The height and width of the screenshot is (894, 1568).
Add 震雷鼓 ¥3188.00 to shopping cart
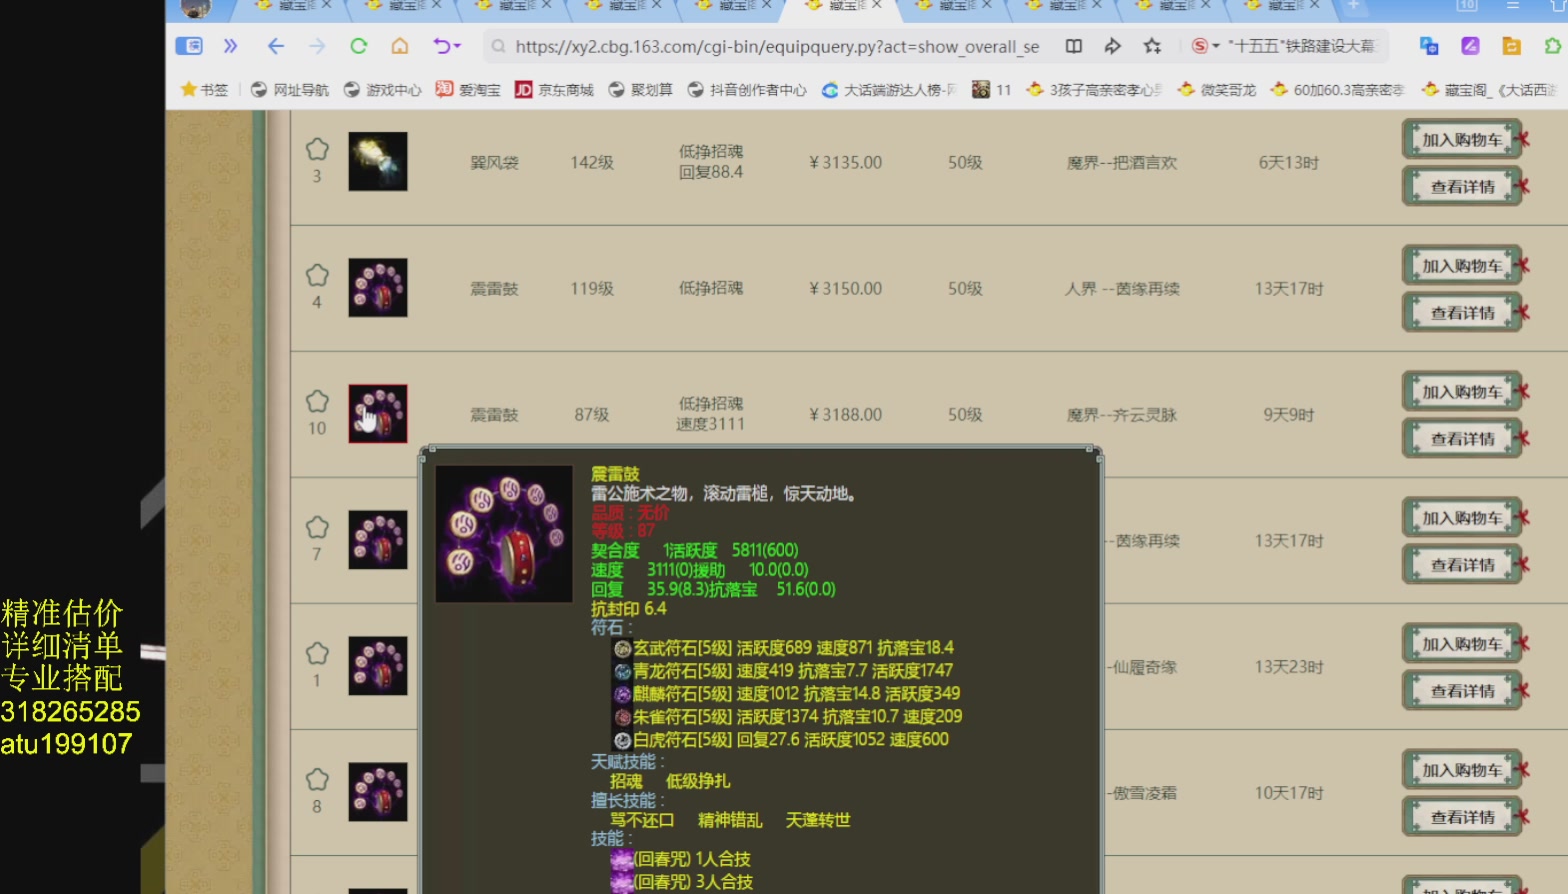[x=1462, y=392]
